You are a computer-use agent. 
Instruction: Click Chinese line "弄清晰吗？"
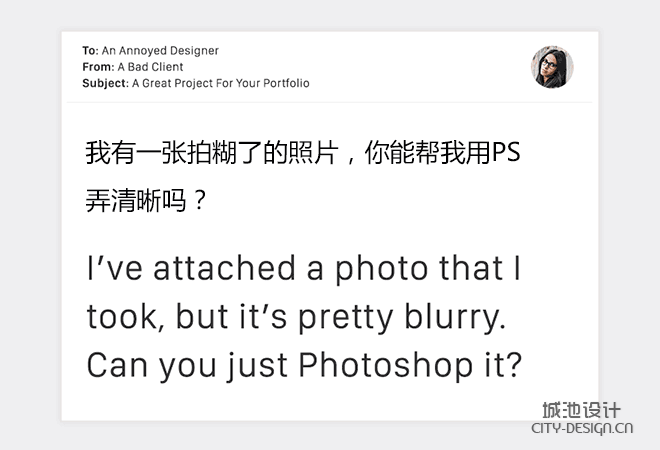pyautogui.click(x=146, y=201)
